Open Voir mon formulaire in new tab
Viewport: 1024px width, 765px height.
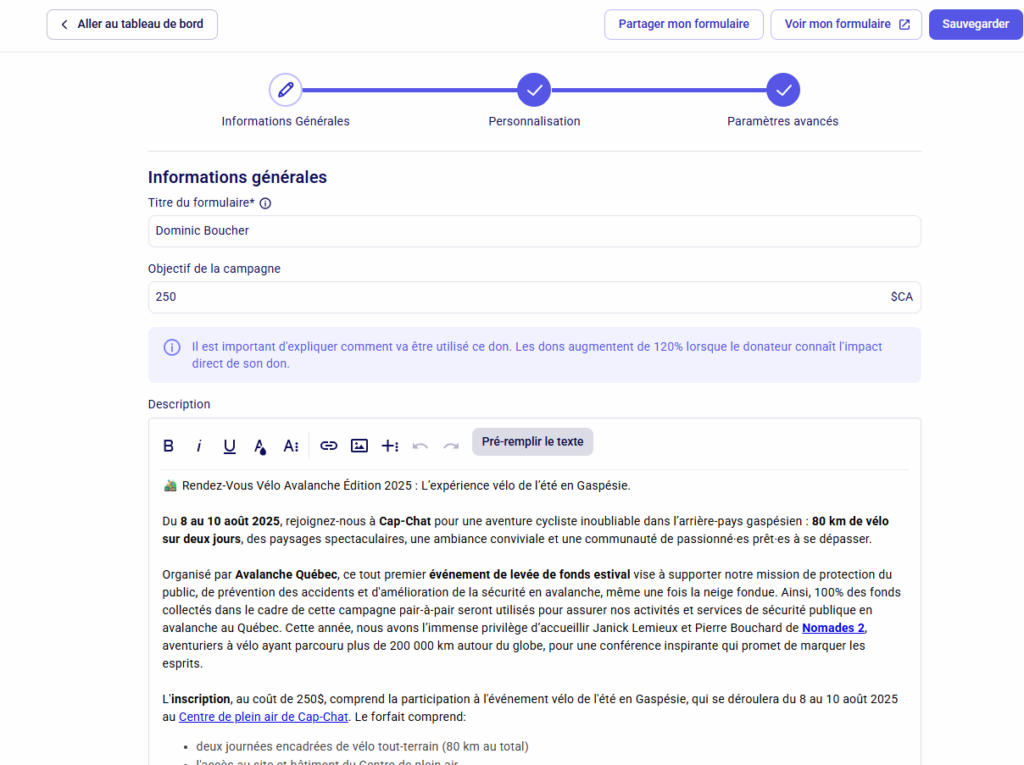click(x=846, y=25)
